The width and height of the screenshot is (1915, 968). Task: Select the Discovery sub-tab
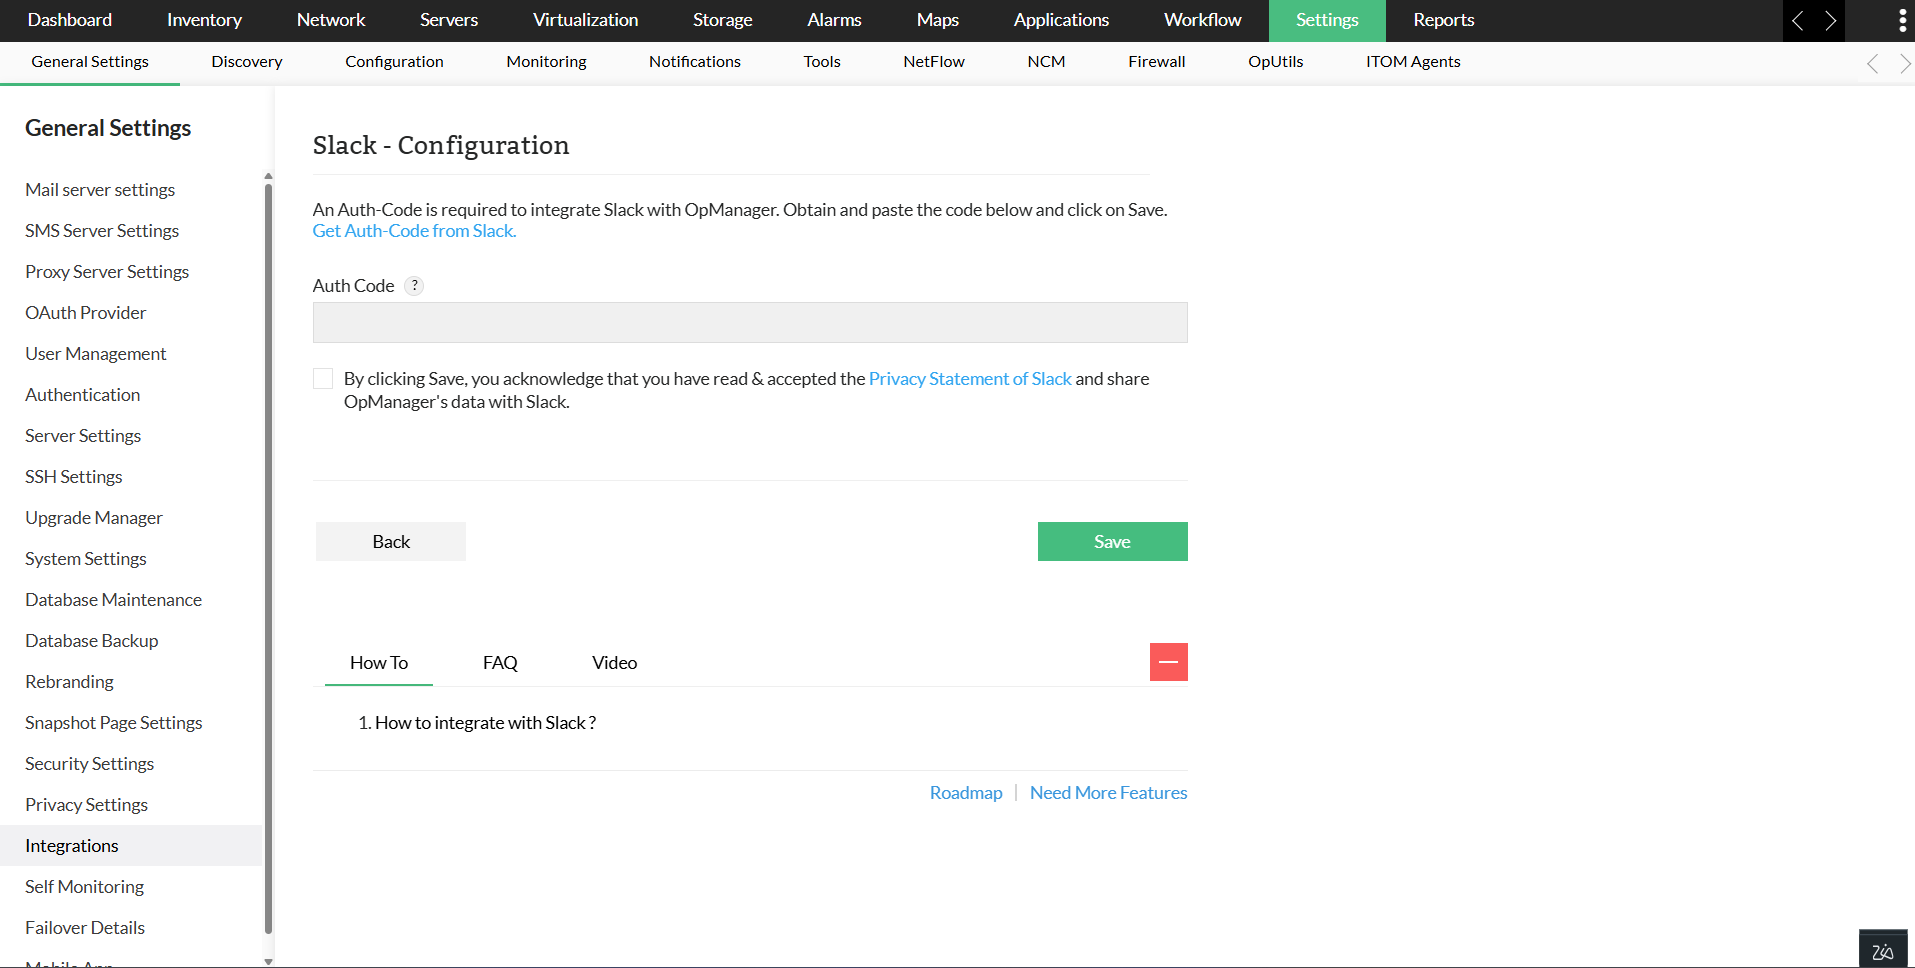point(247,62)
